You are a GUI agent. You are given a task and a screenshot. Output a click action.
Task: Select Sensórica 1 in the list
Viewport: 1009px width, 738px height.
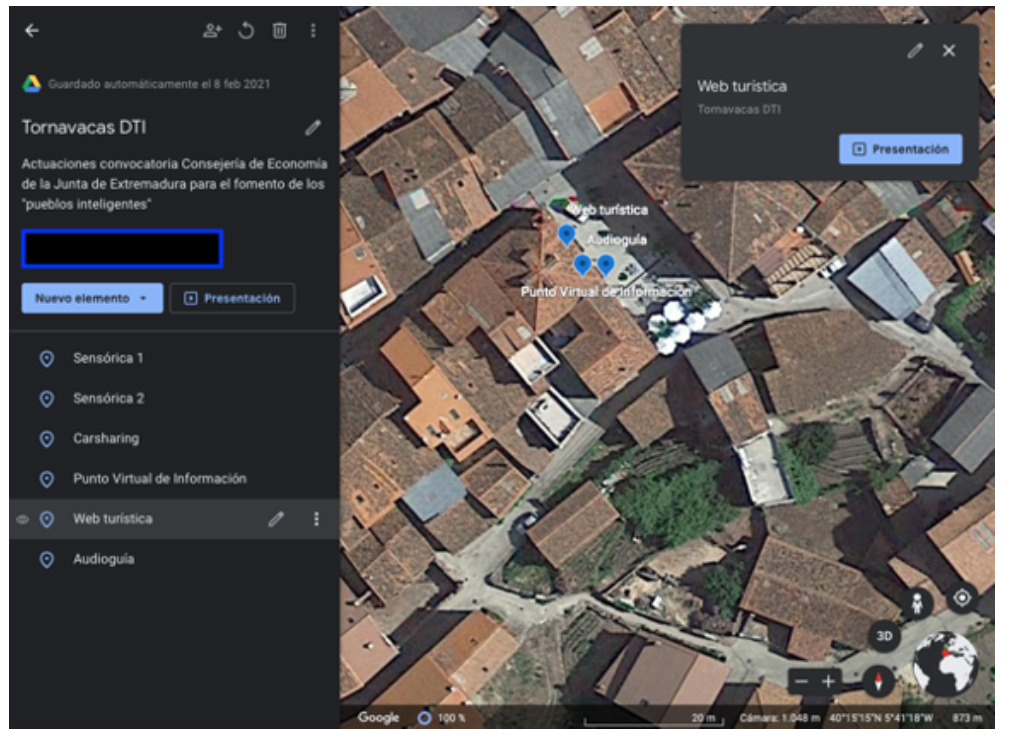coord(108,358)
